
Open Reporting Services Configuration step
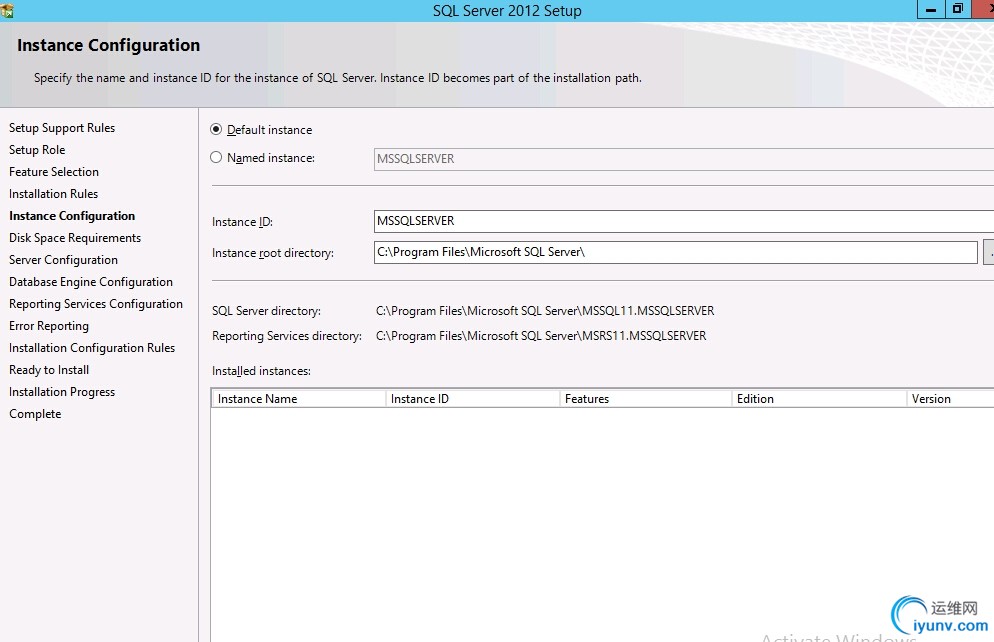(x=96, y=304)
